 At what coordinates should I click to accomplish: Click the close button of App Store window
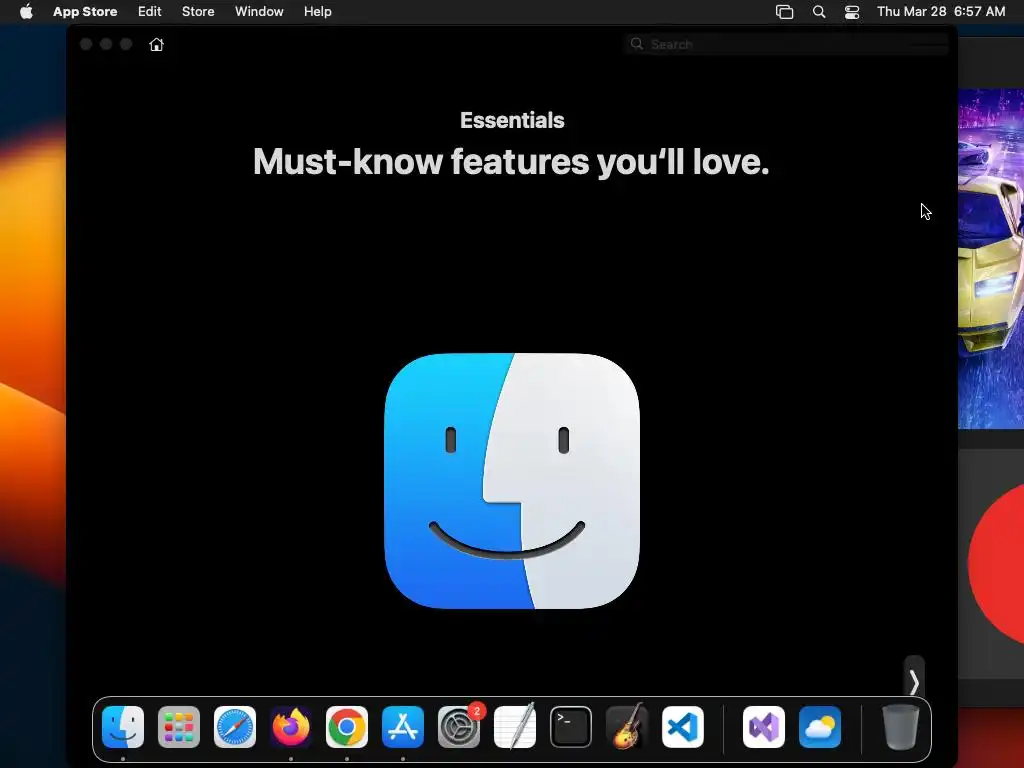(86, 44)
